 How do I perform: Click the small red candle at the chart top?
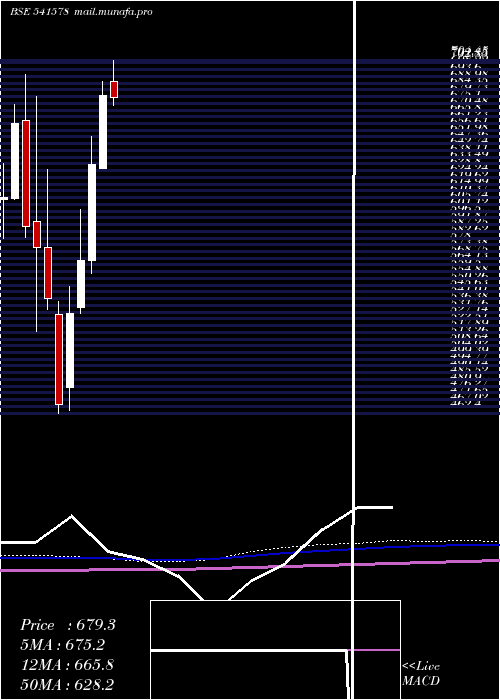click(x=114, y=89)
